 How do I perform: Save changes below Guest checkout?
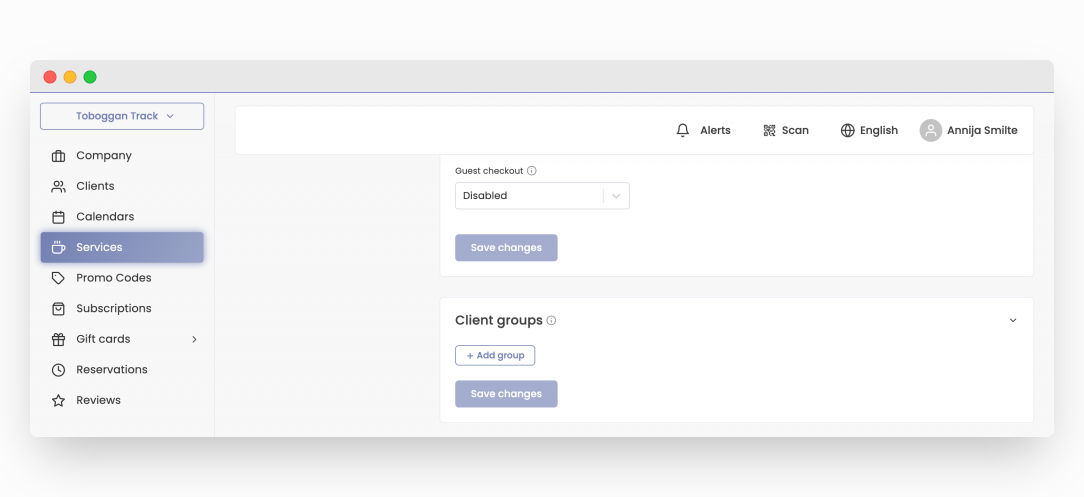click(506, 247)
